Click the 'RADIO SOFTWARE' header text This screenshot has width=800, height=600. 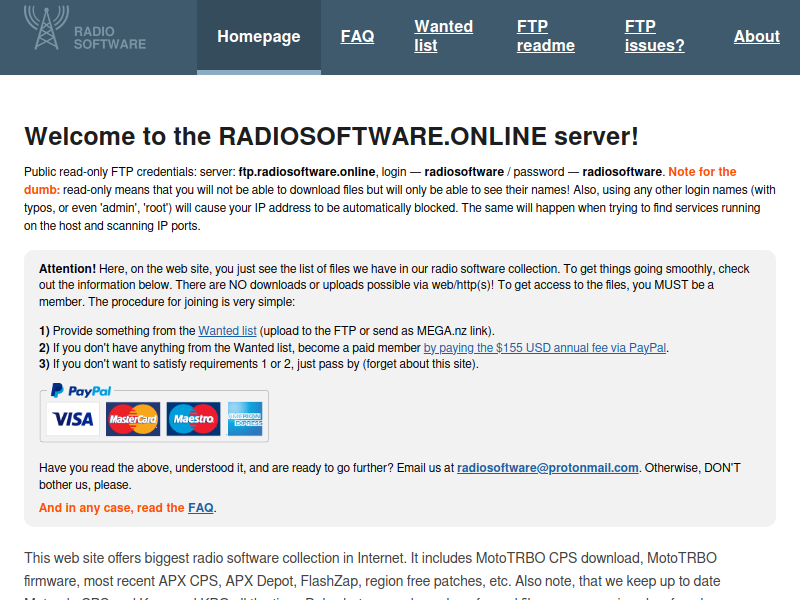[110, 38]
